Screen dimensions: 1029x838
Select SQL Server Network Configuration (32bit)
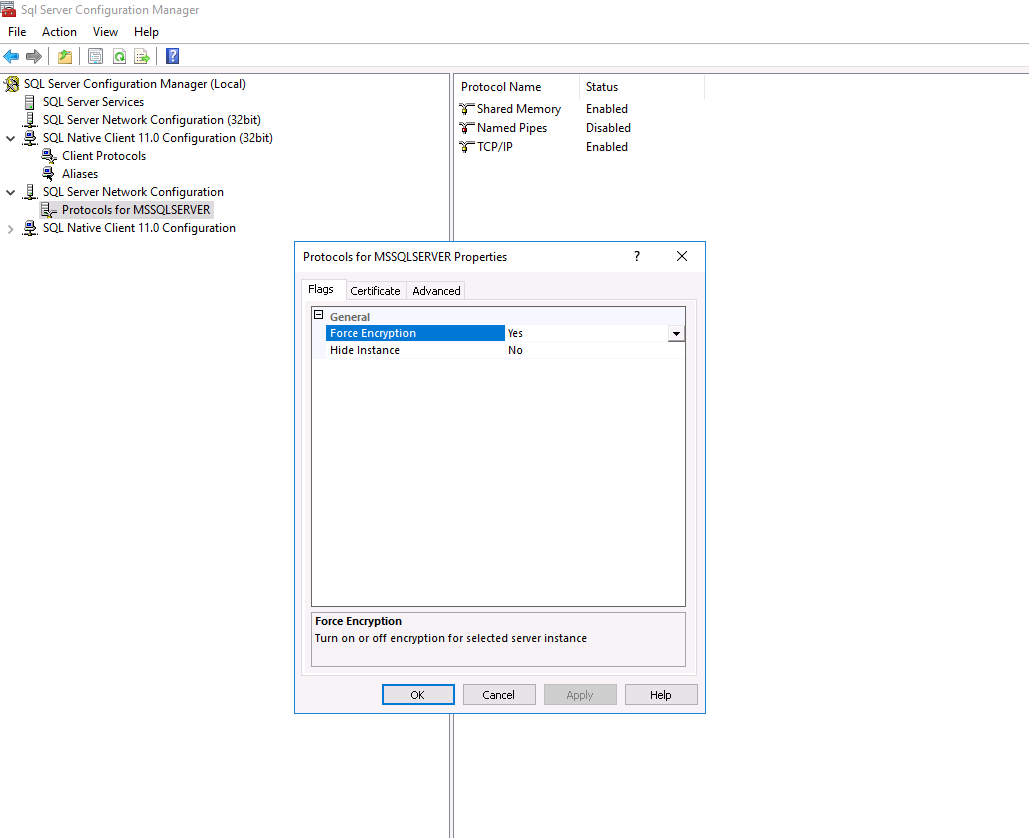tap(152, 120)
